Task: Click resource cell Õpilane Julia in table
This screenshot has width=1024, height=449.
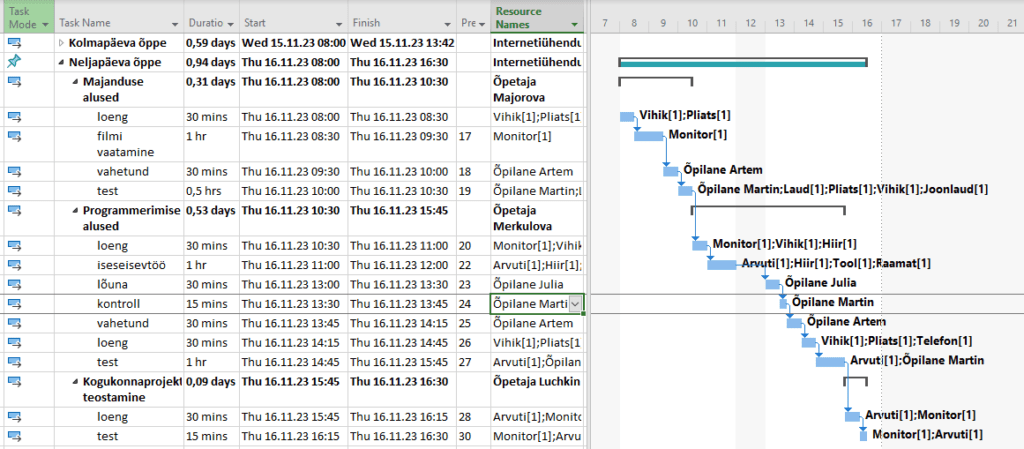Action: click(x=537, y=285)
